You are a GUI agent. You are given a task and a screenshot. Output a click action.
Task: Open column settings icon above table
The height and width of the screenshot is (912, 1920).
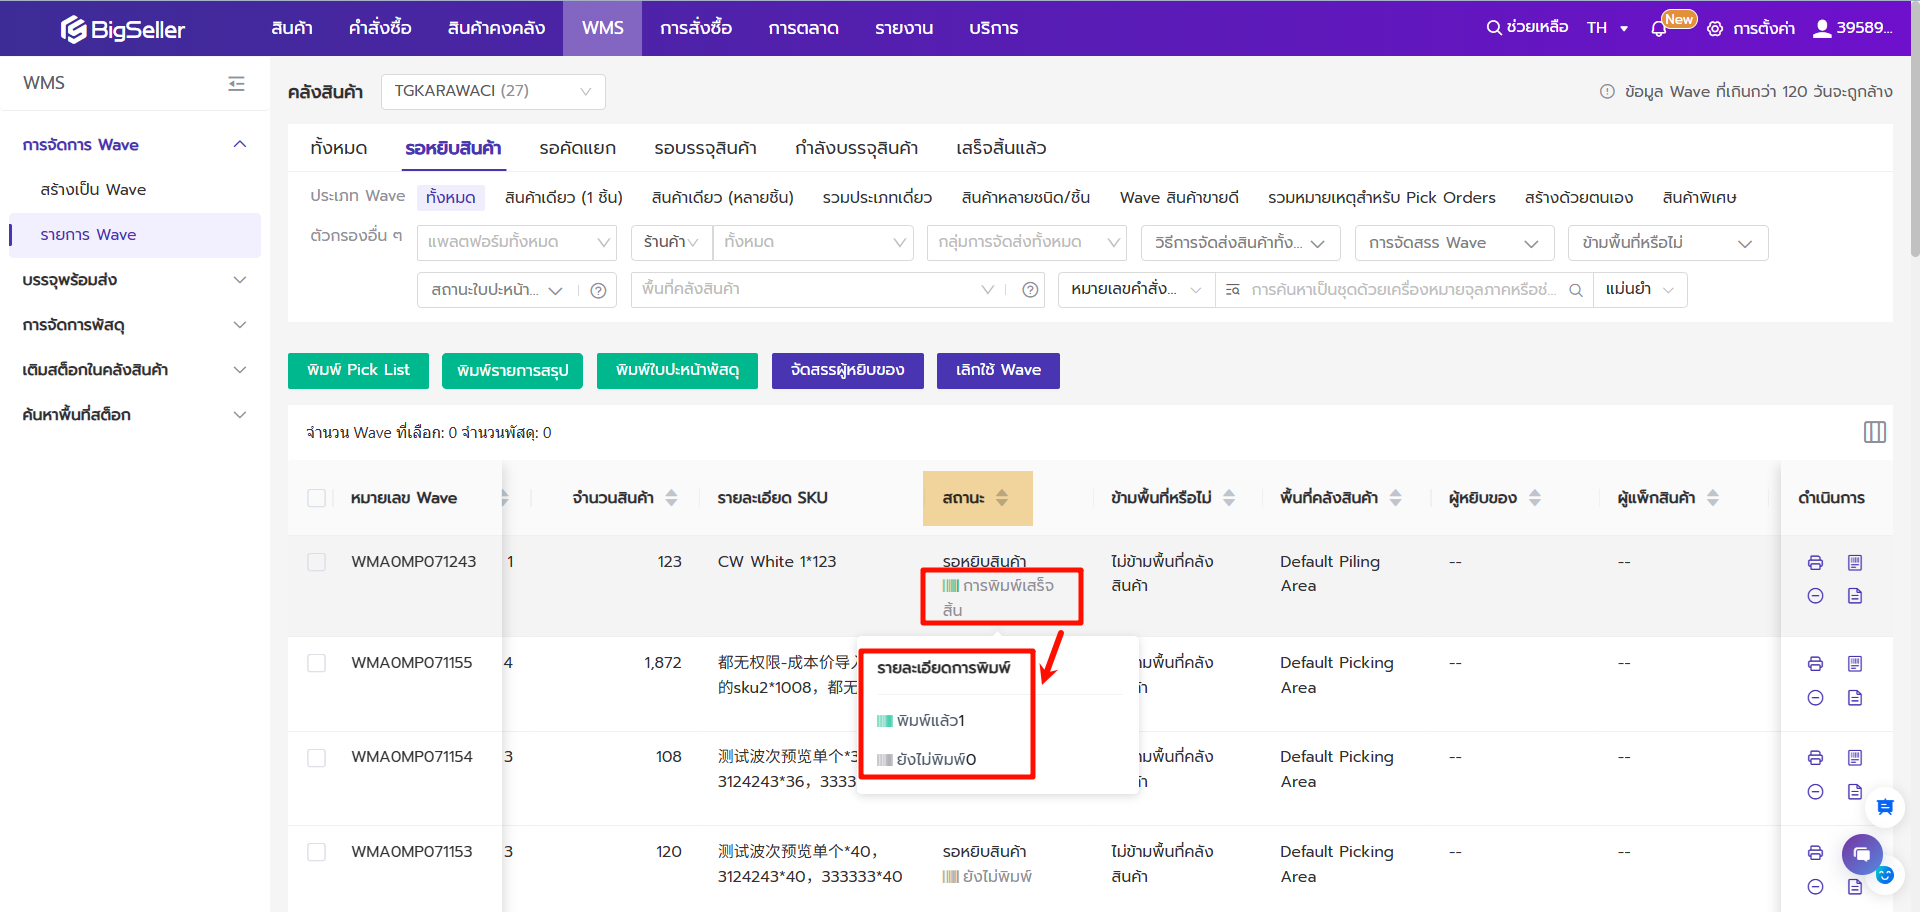click(x=1874, y=432)
